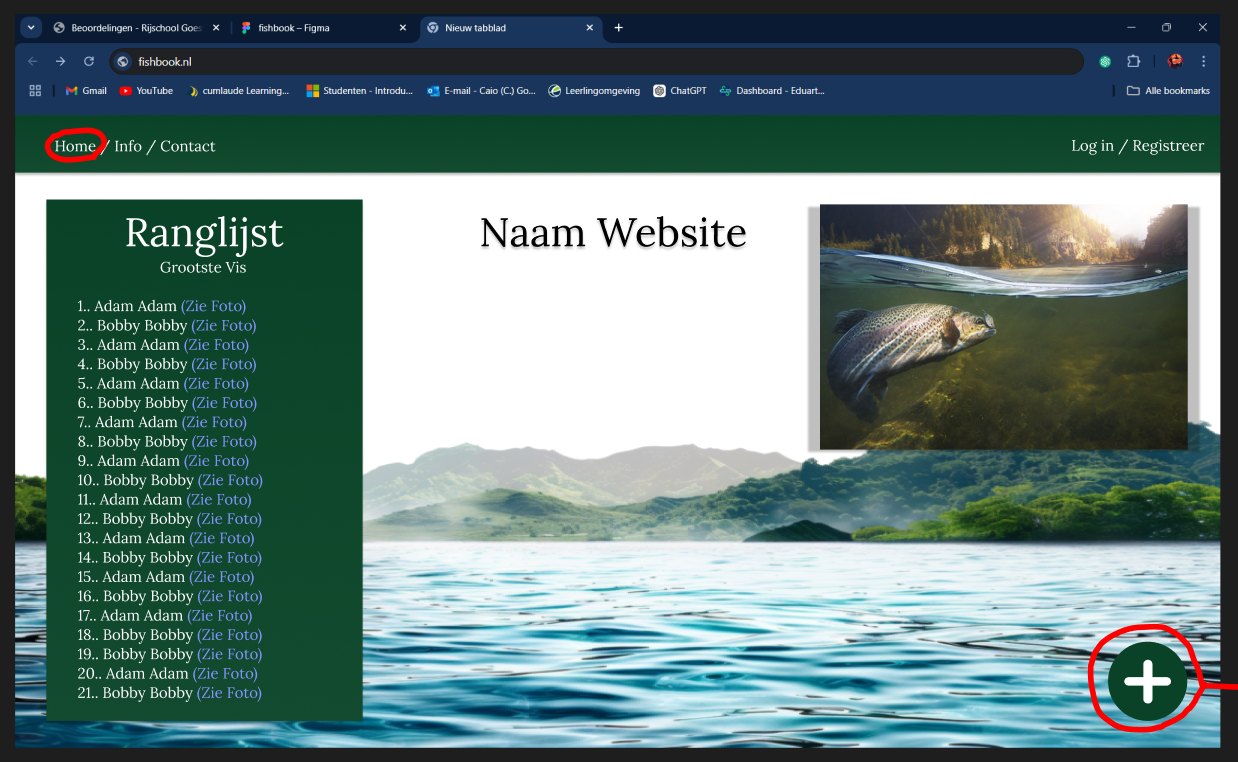
Task: Open the Leerlingomgeving bookmark
Action: pos(596,90)
